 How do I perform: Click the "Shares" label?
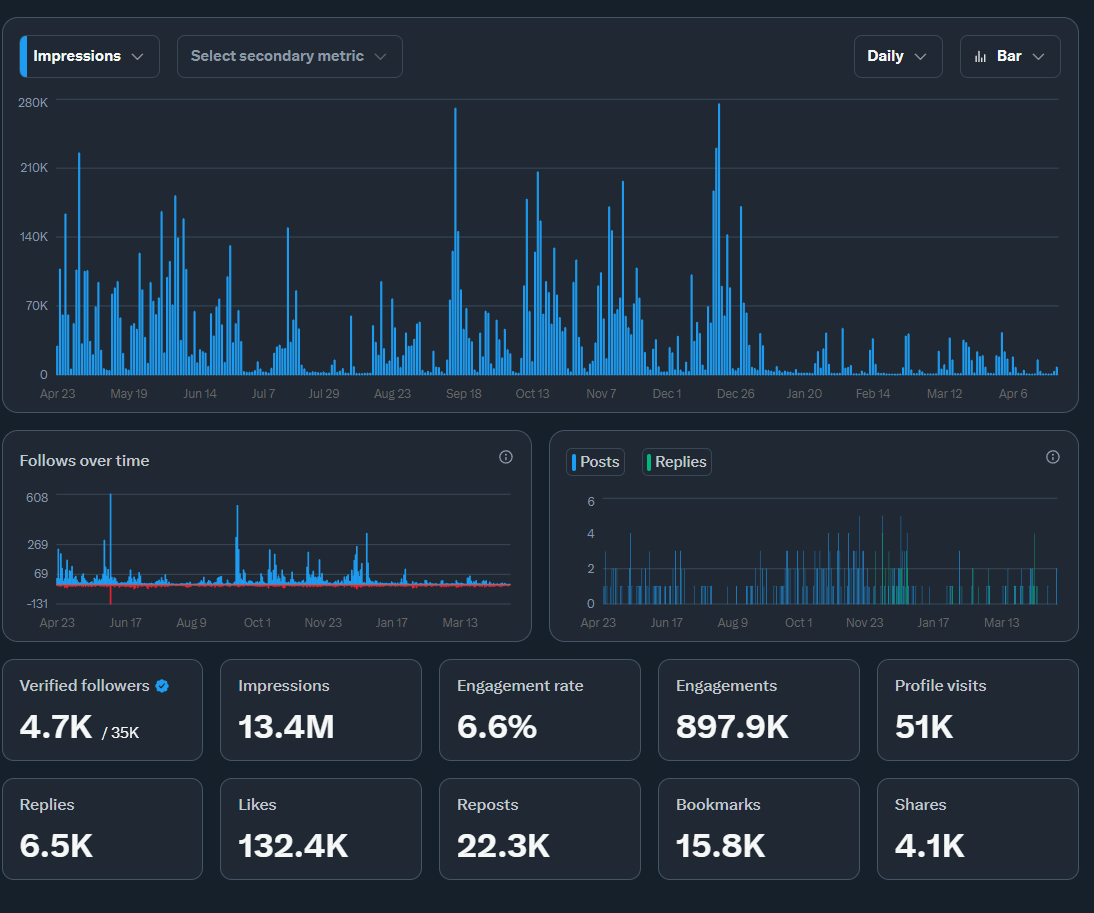[x=920, y=804]
